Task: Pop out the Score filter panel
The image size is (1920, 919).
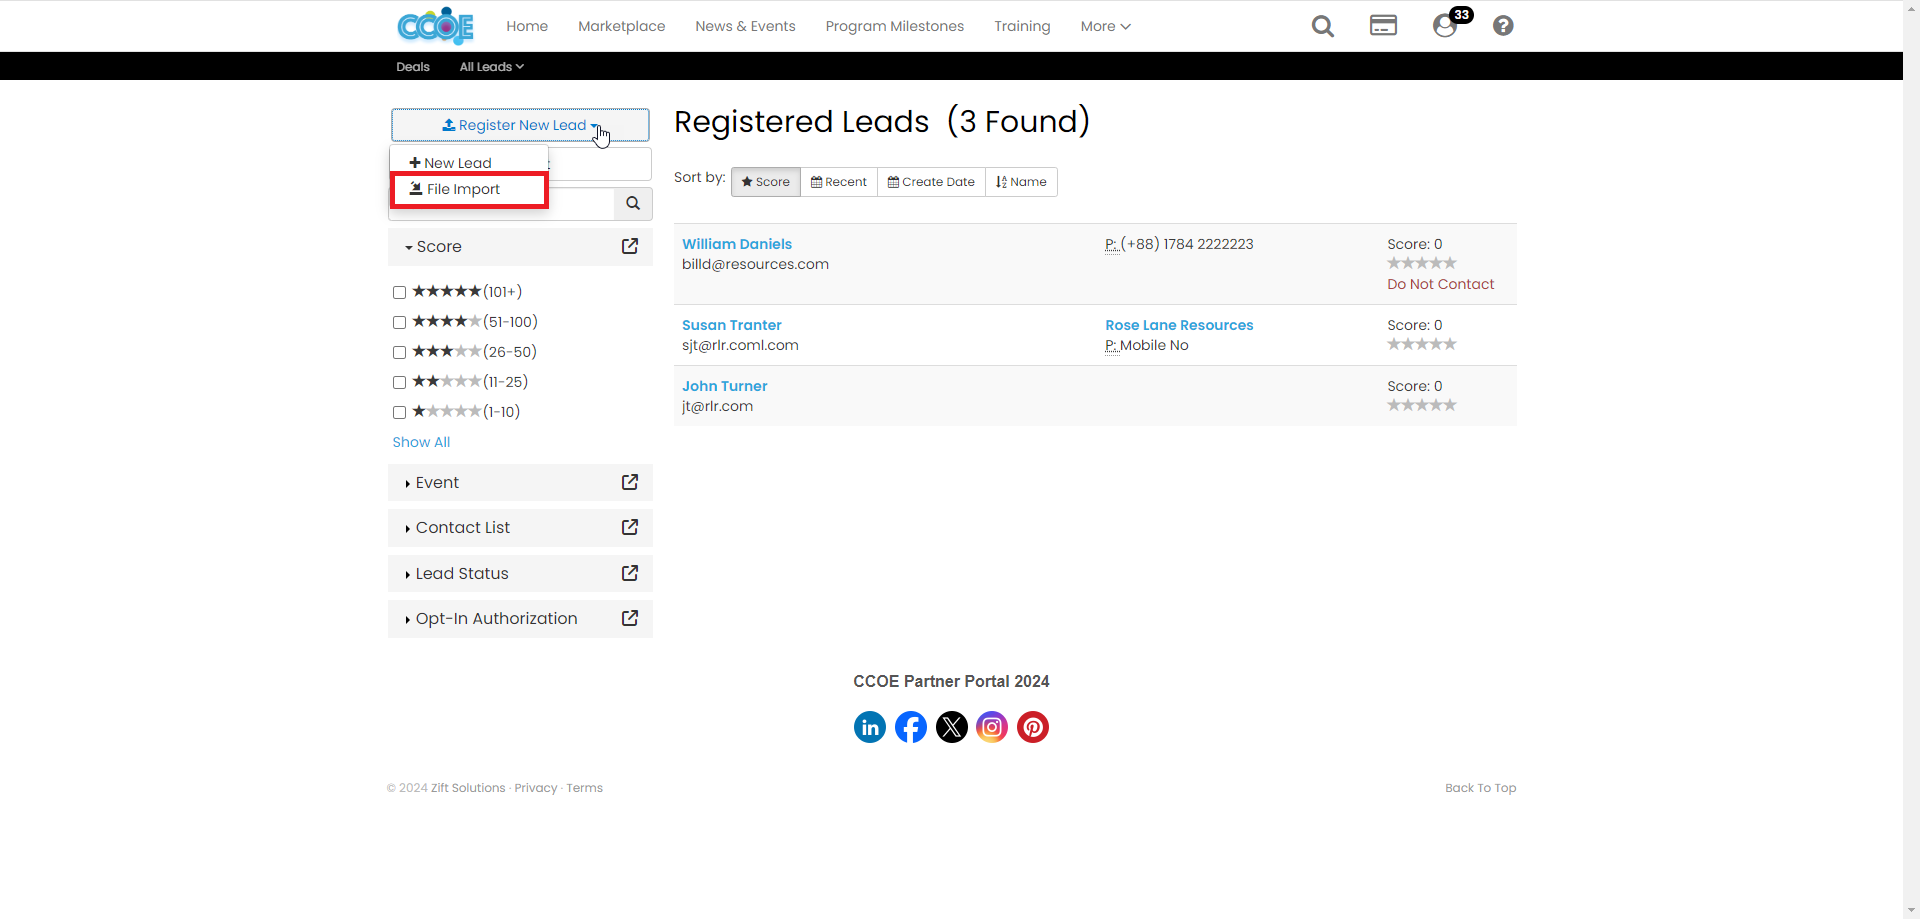Action: pyautogui.click(x=630, y=246)
